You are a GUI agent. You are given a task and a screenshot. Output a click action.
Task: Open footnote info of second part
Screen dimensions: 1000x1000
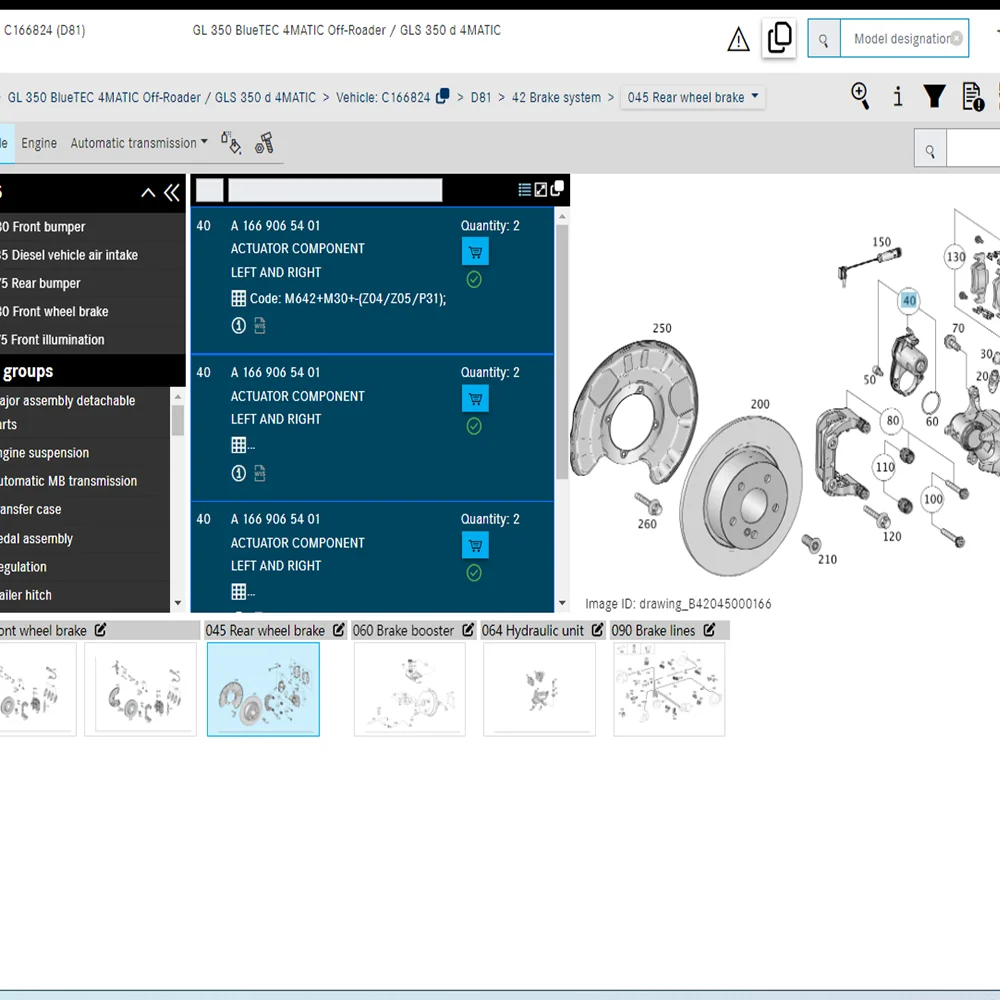(x=239, y=473)
